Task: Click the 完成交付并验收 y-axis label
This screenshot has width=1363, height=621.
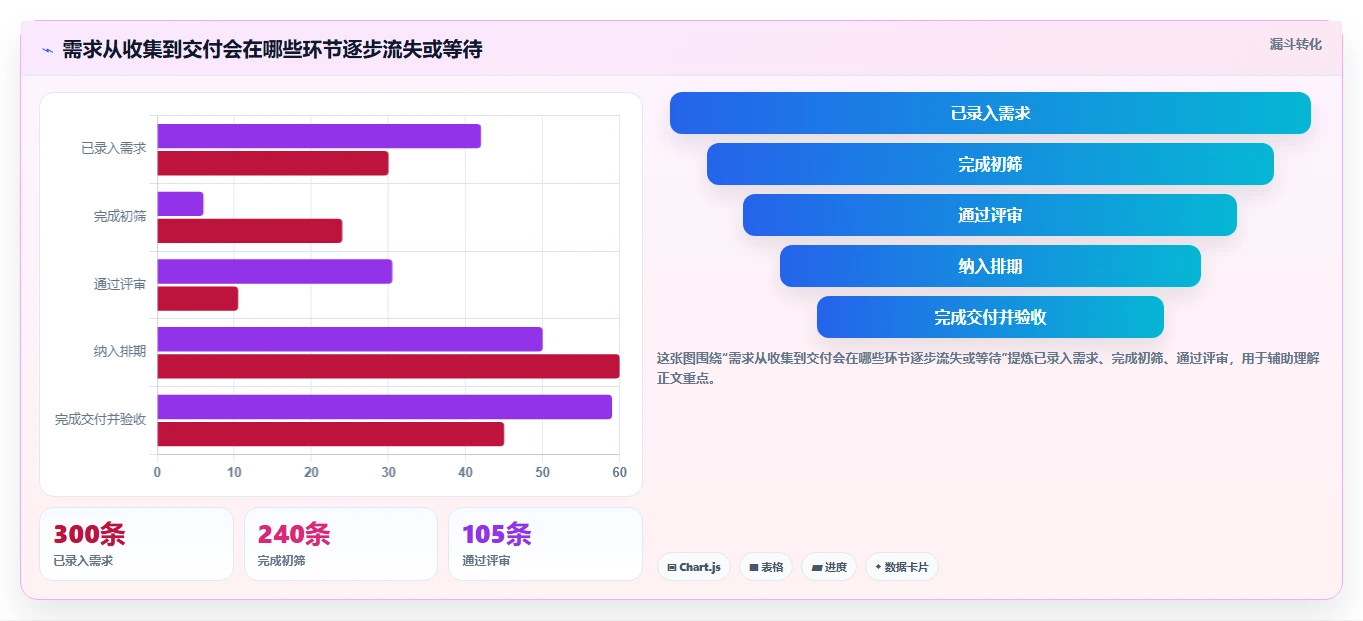Action: (x=100, y=419)
